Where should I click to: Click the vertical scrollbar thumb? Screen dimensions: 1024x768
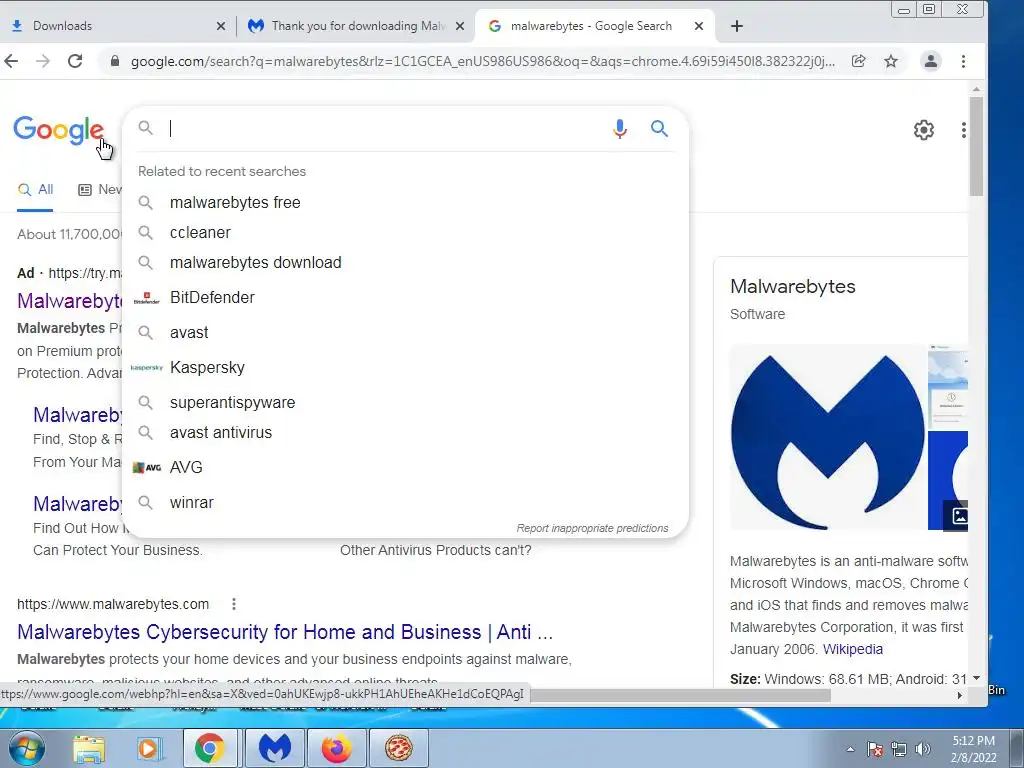click(x=976, y=146)
